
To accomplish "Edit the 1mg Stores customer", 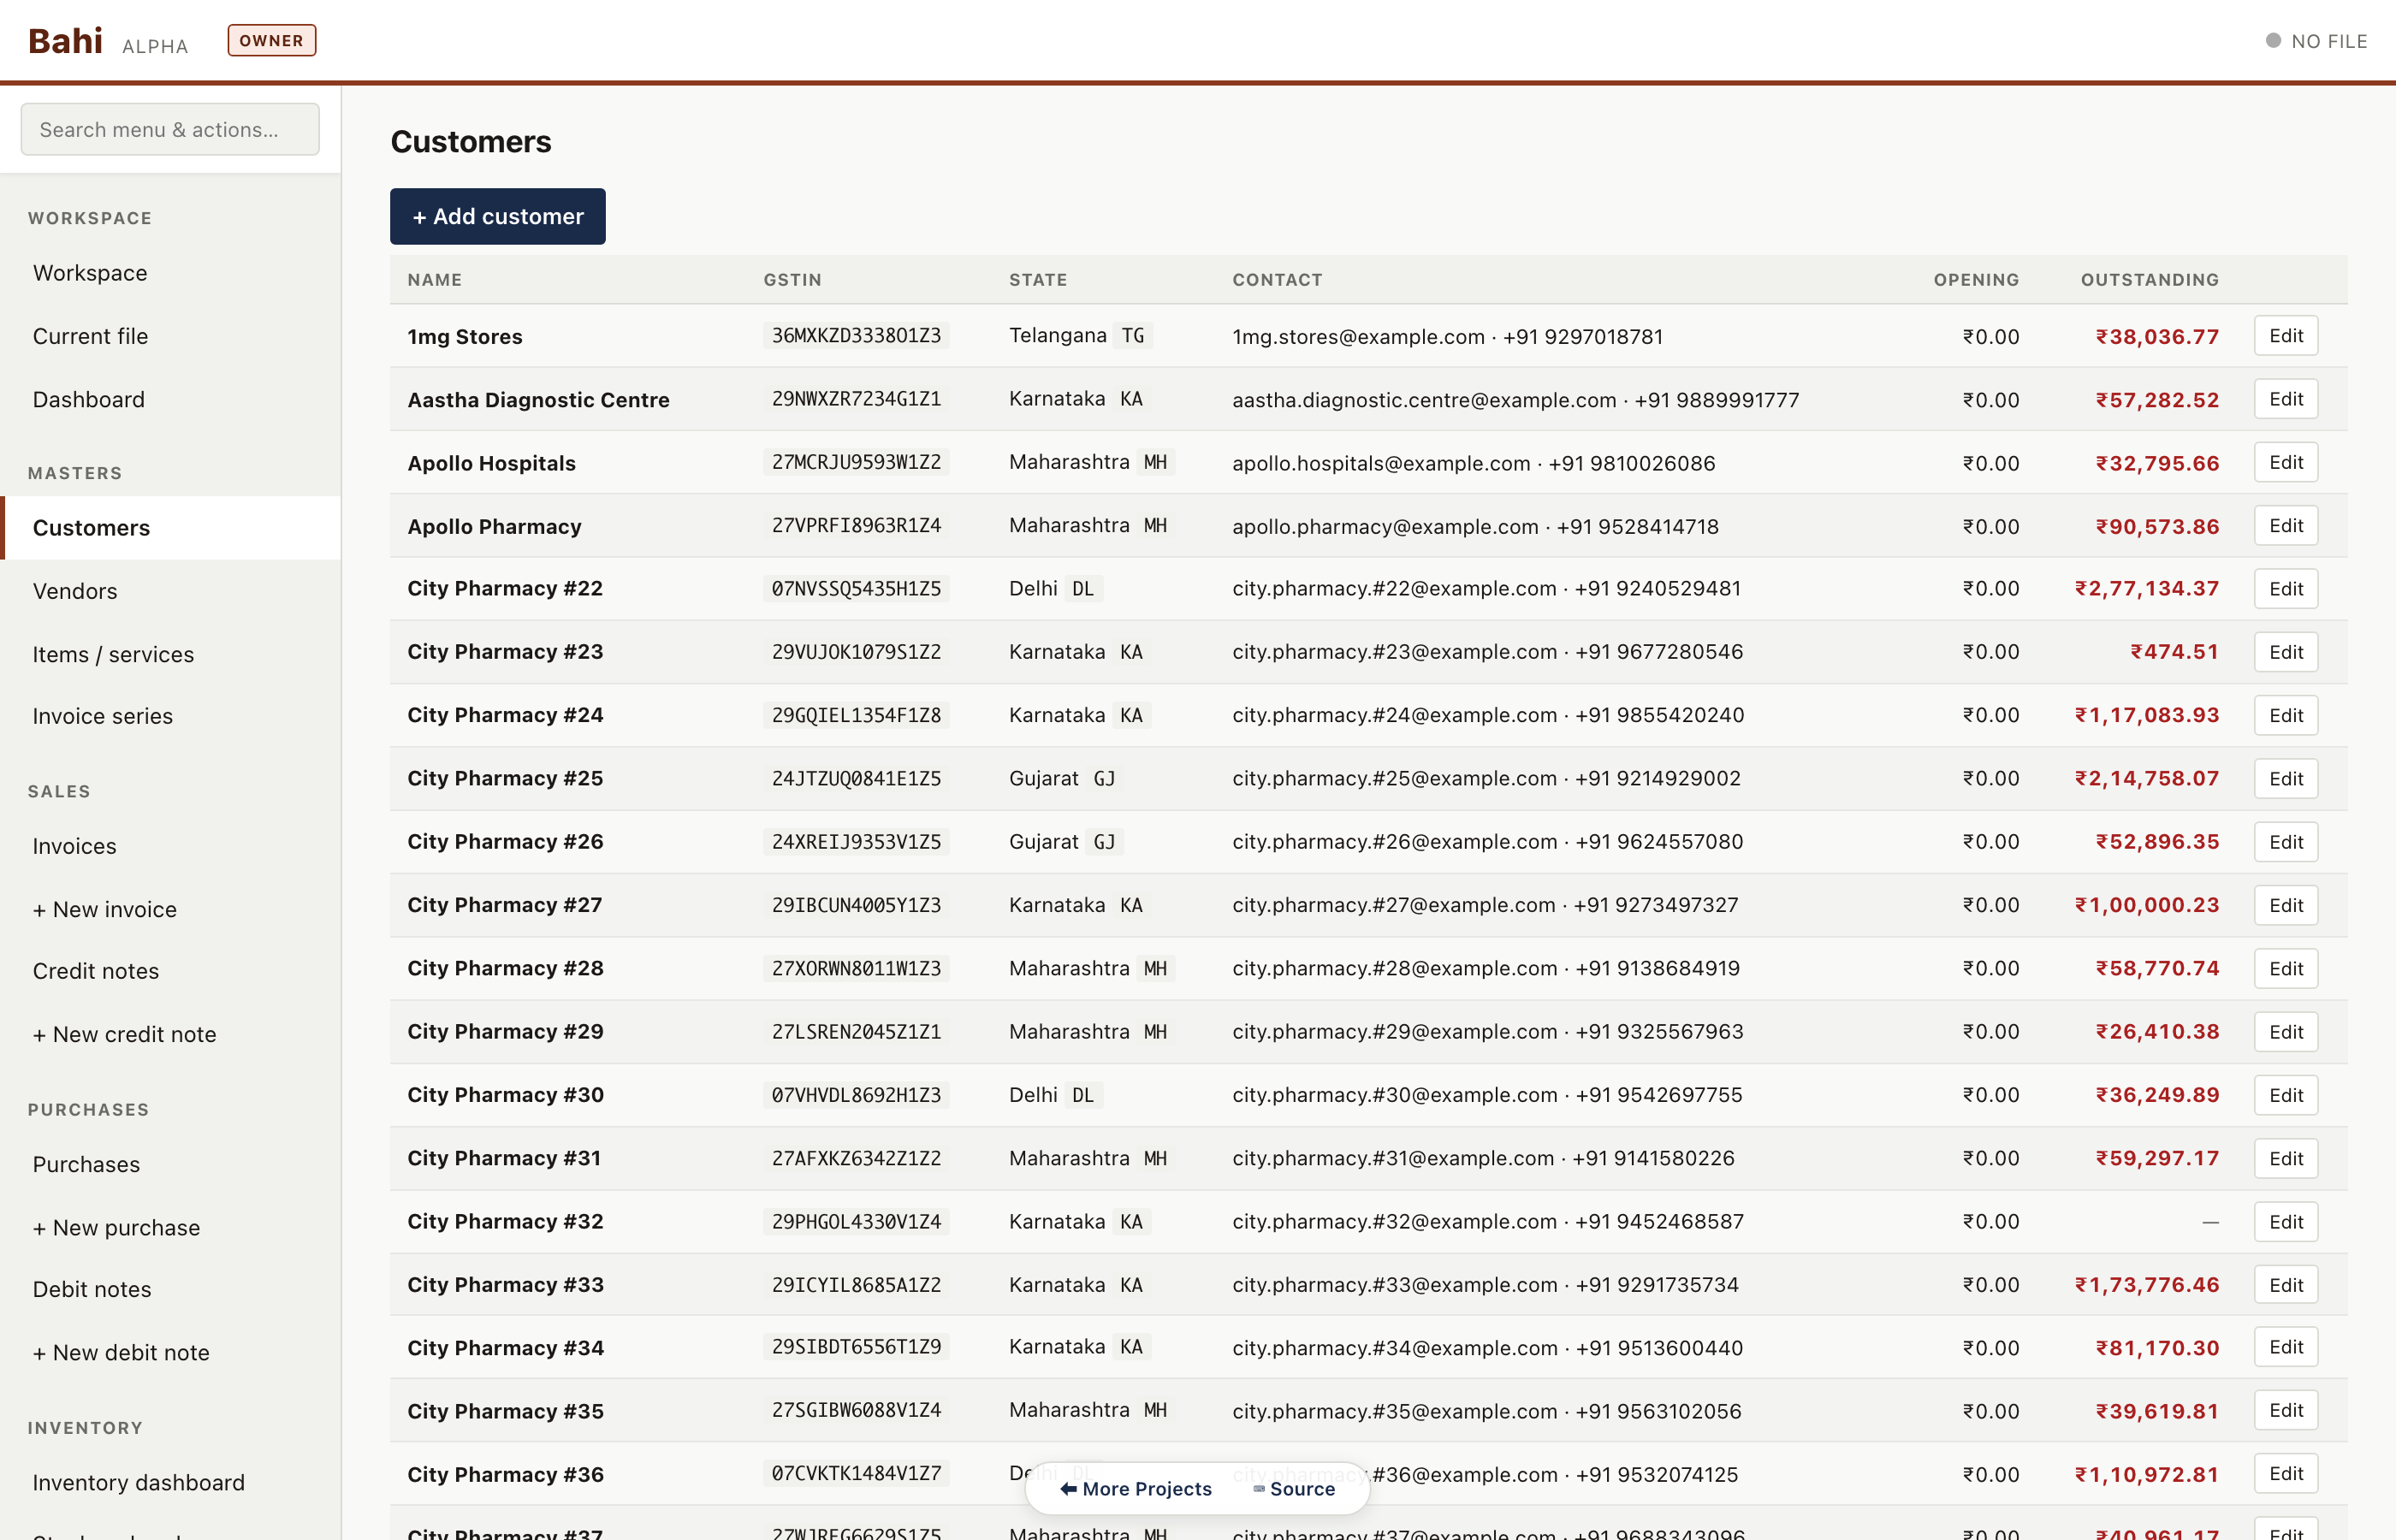I will [x=2285, y=336].
